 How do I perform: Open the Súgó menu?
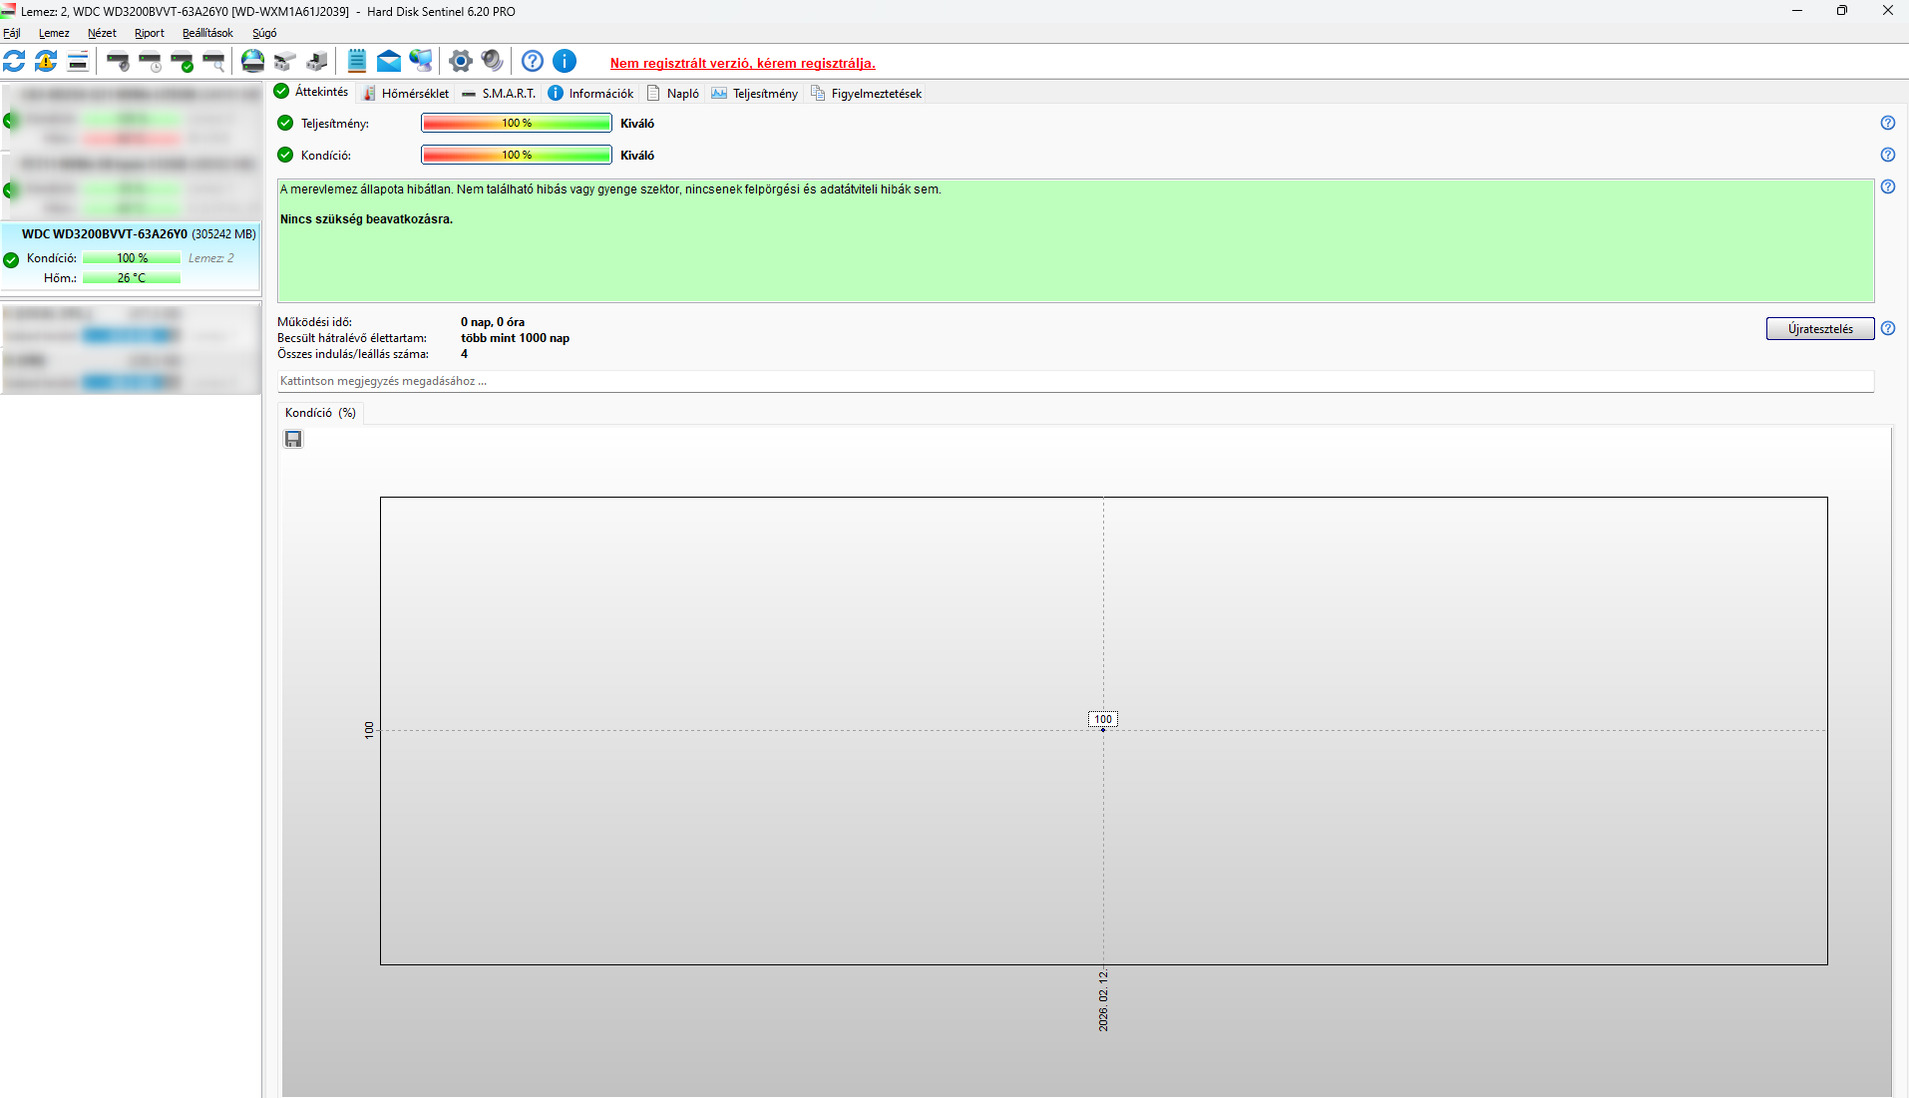tap(265, 33)
